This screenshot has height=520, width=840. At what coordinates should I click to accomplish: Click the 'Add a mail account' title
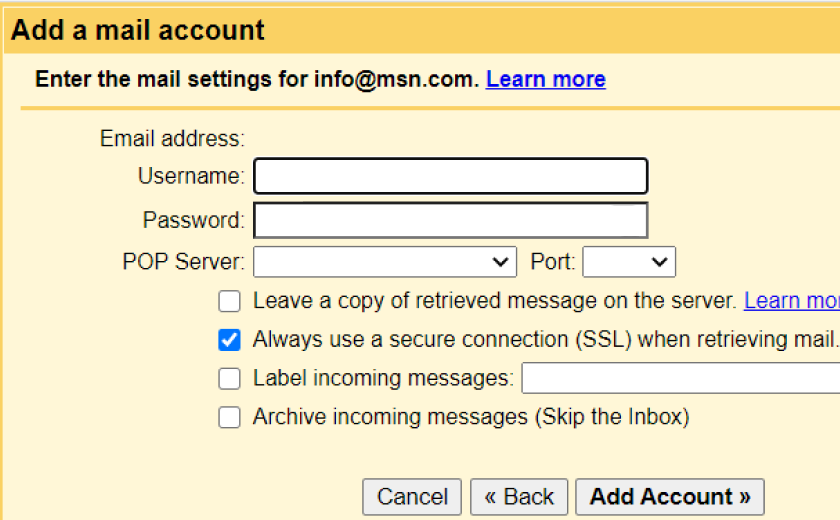click(x=138, y=30)
